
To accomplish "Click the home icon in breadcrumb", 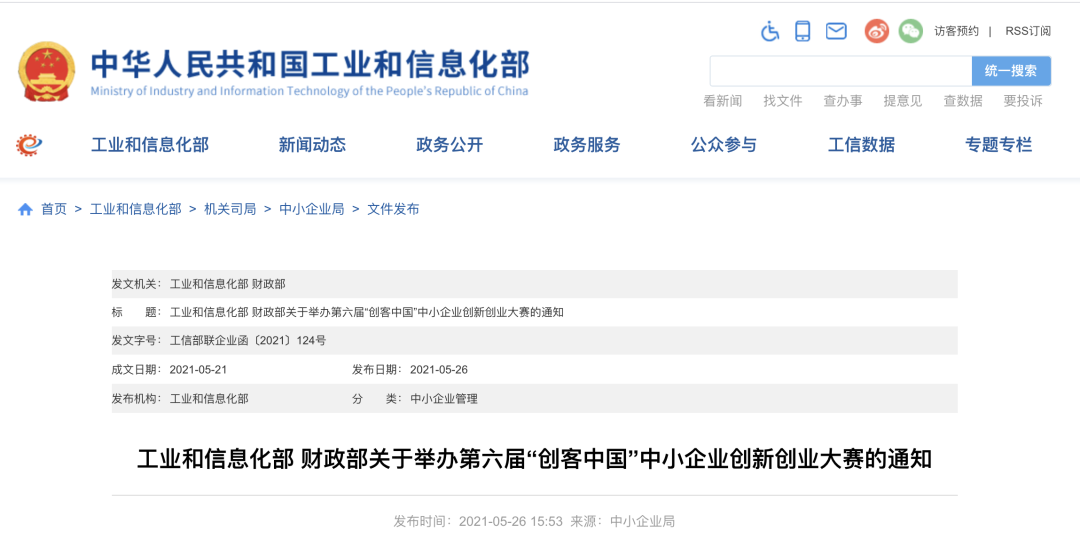I will [25, 209].
